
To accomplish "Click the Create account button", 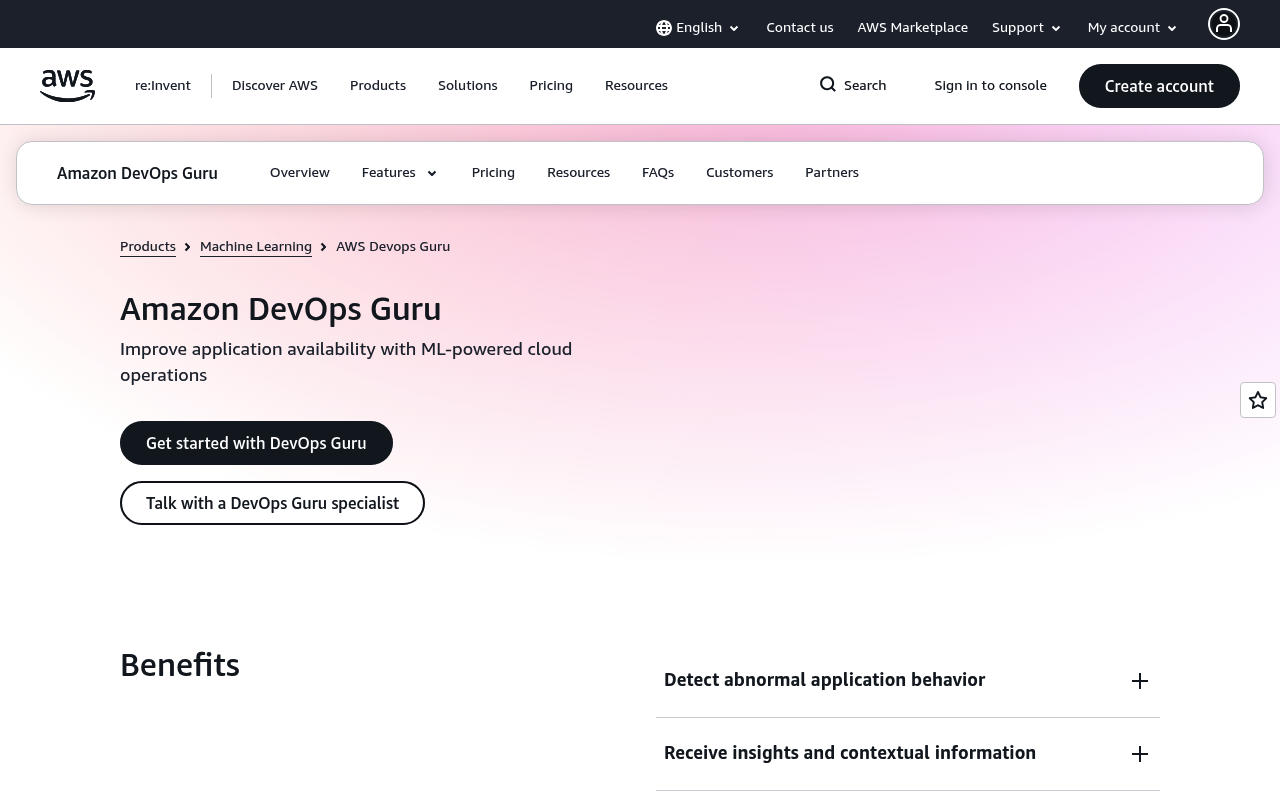I will click(x=1159, y=86).
